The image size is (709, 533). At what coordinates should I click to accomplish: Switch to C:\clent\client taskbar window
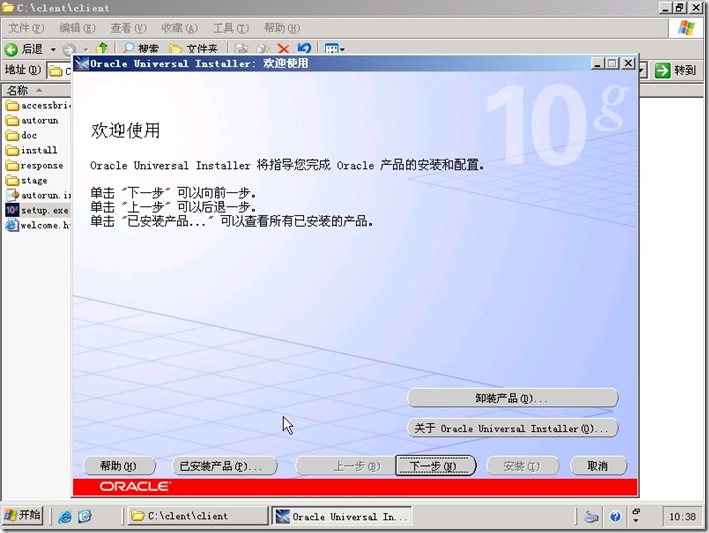pyautogui.click(x=197, y=516)
